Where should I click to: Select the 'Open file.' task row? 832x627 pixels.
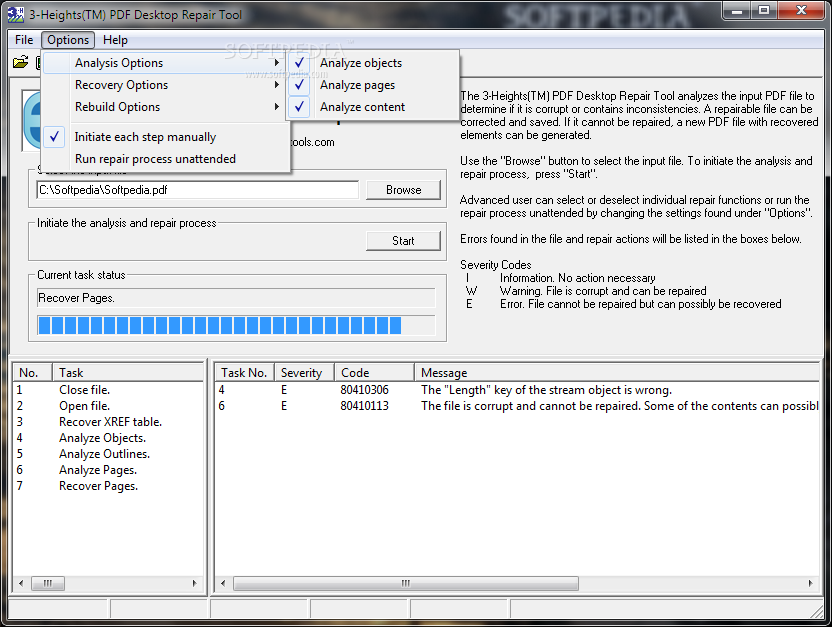point(108,406)
